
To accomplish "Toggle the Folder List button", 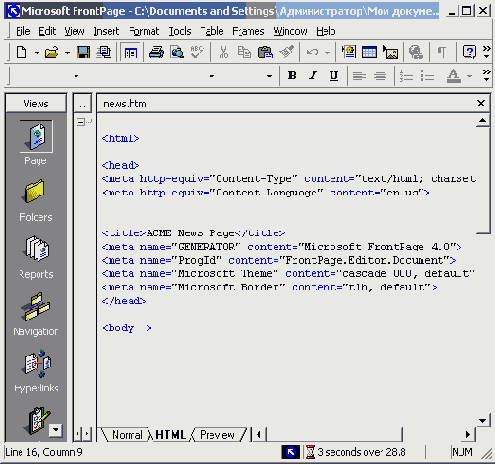I will click(131, 52).
